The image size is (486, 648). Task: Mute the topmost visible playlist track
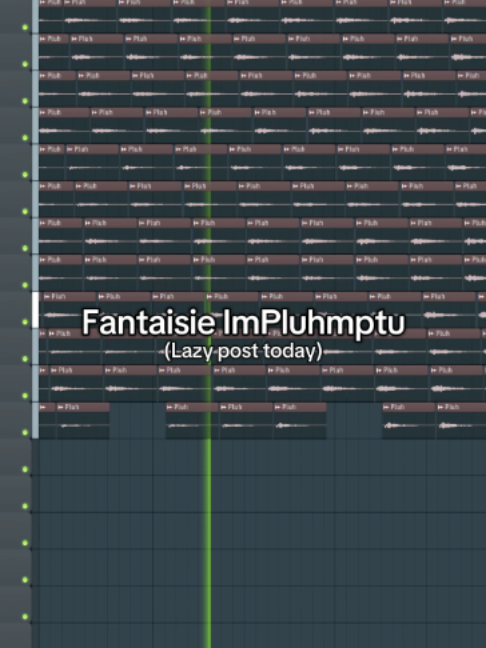(25, 27)
